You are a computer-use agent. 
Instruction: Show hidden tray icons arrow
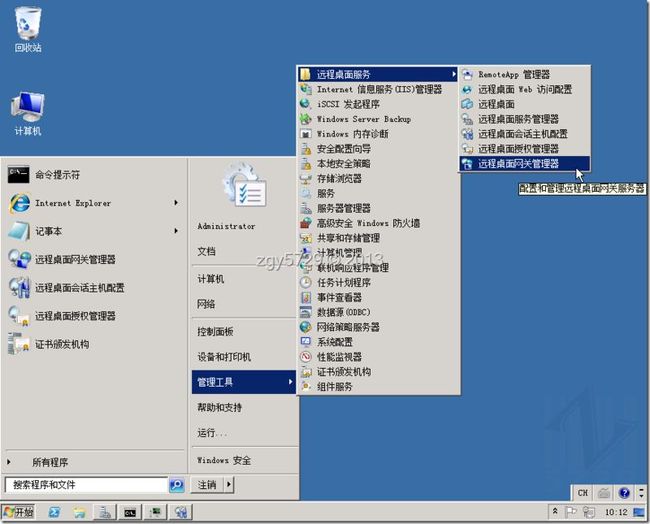pyautogui.click(x=555, y=512)
